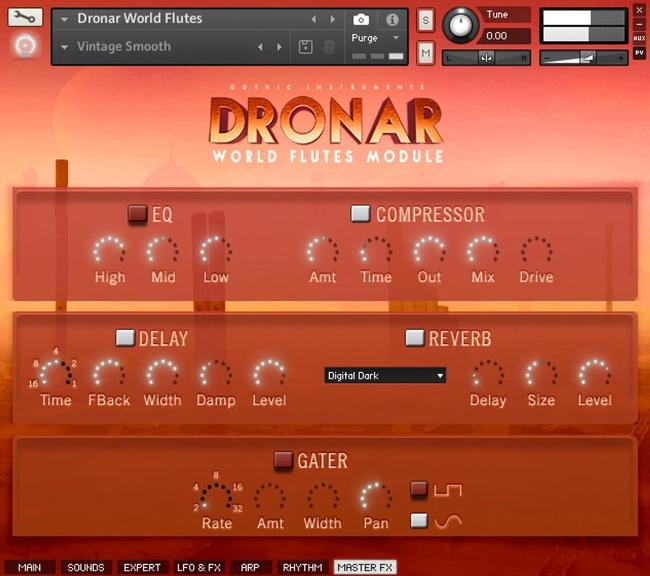The image size is (650, 576).
Task: Click the Delay Time knob
Action: [x=56, y=374]
